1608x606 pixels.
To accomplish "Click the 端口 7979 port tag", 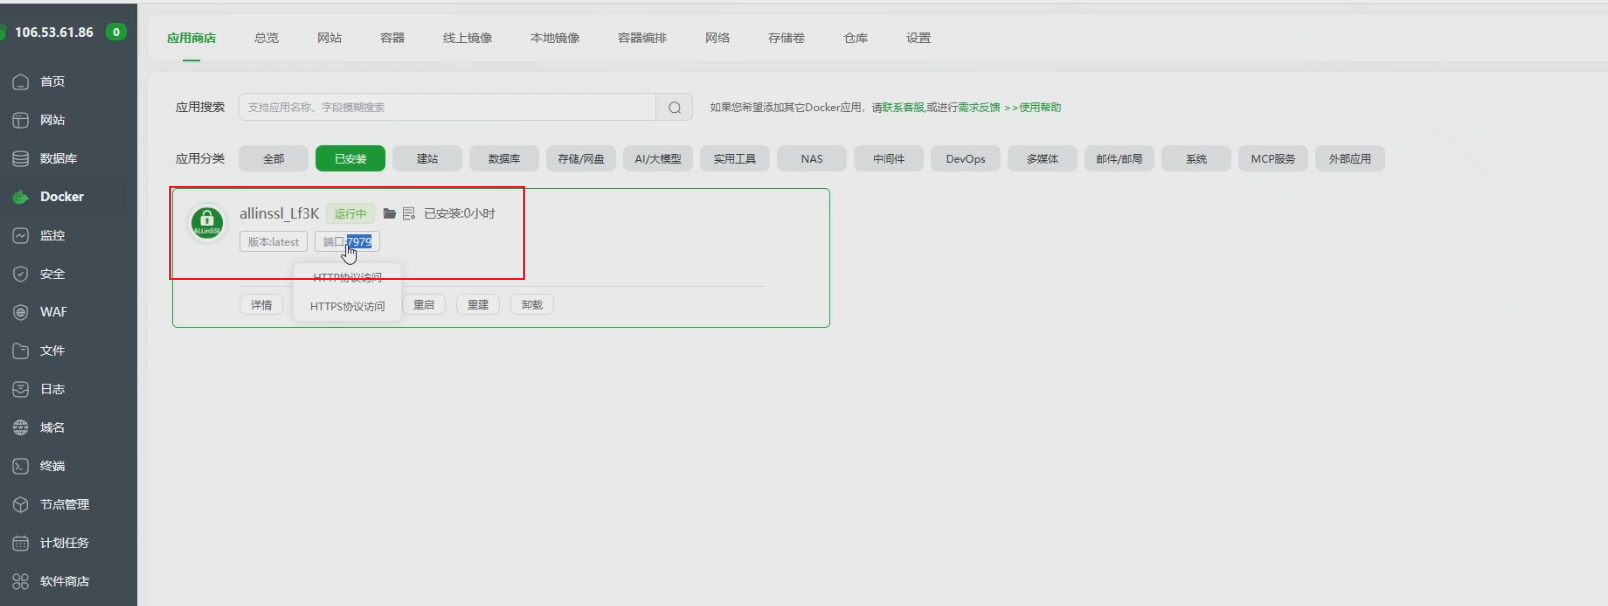I will click(x=347, y=242).
